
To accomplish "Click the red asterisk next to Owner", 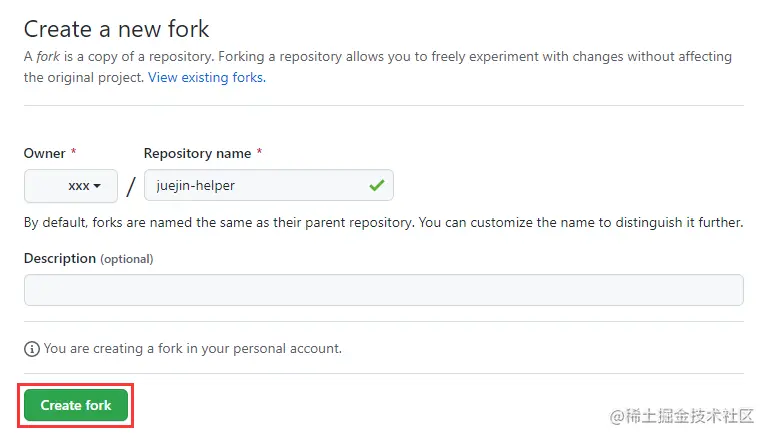I will (x=73, y=153).
